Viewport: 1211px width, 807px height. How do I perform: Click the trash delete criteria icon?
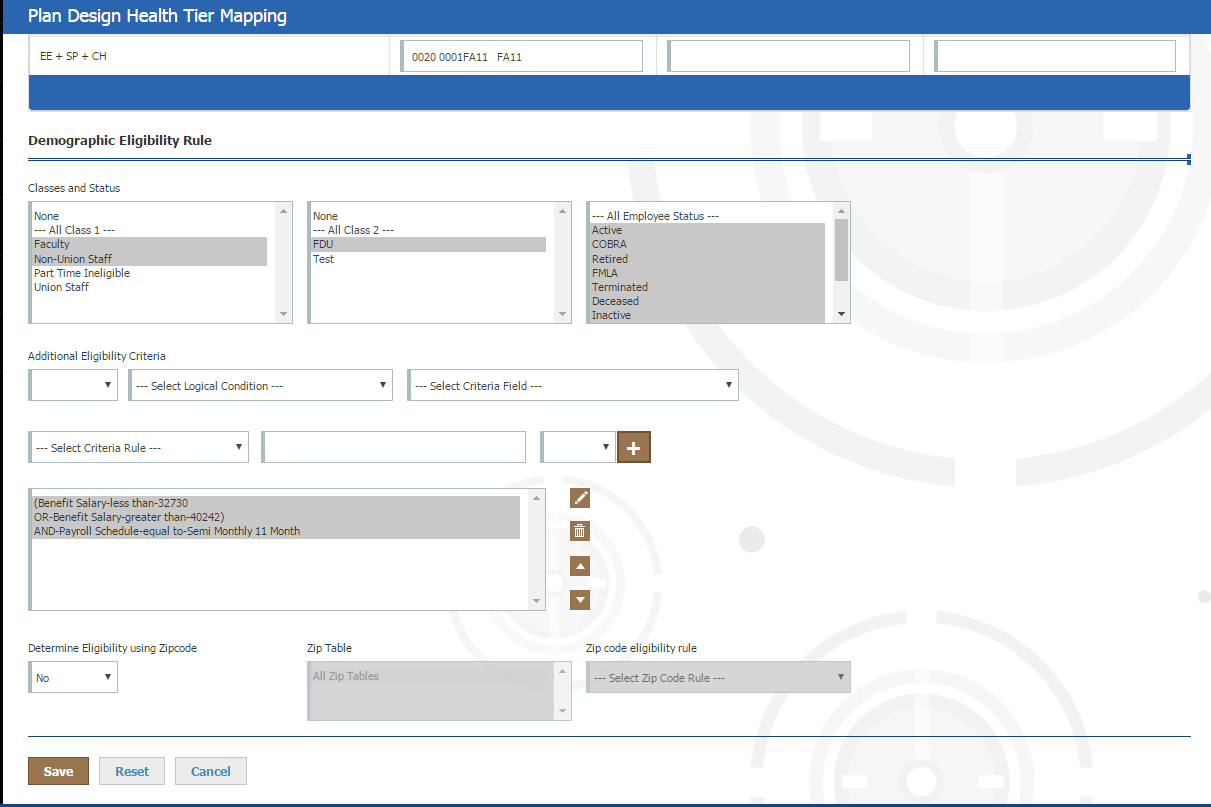click(580, 531)
